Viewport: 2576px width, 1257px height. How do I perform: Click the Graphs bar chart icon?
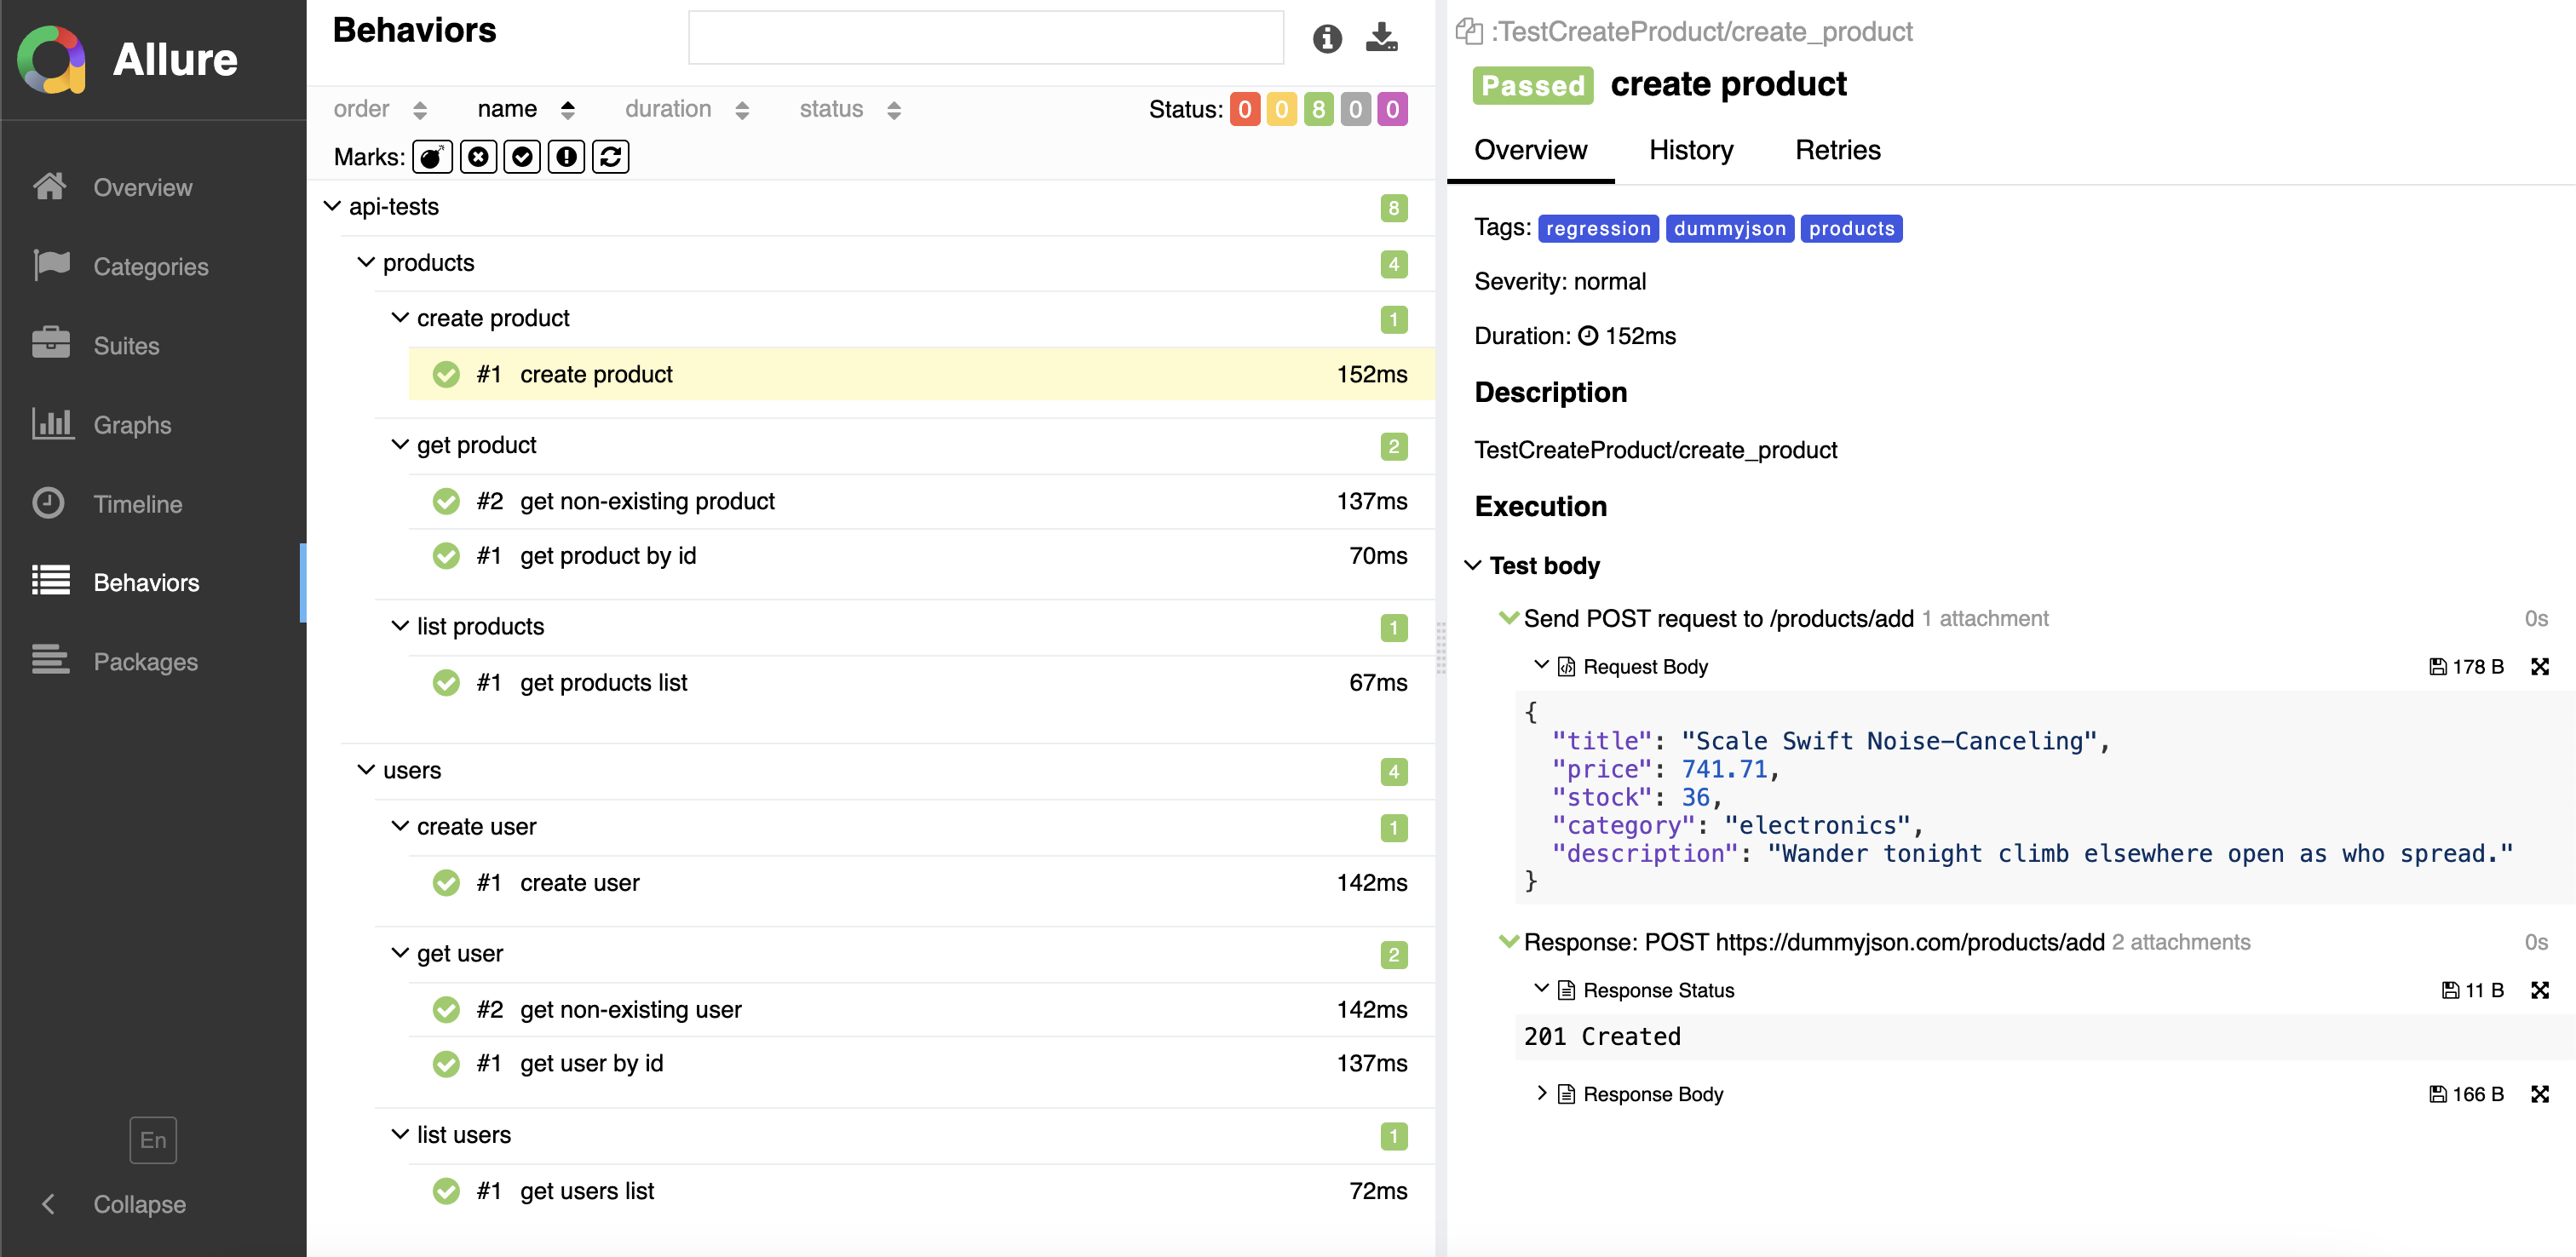[x=51, y=424]
